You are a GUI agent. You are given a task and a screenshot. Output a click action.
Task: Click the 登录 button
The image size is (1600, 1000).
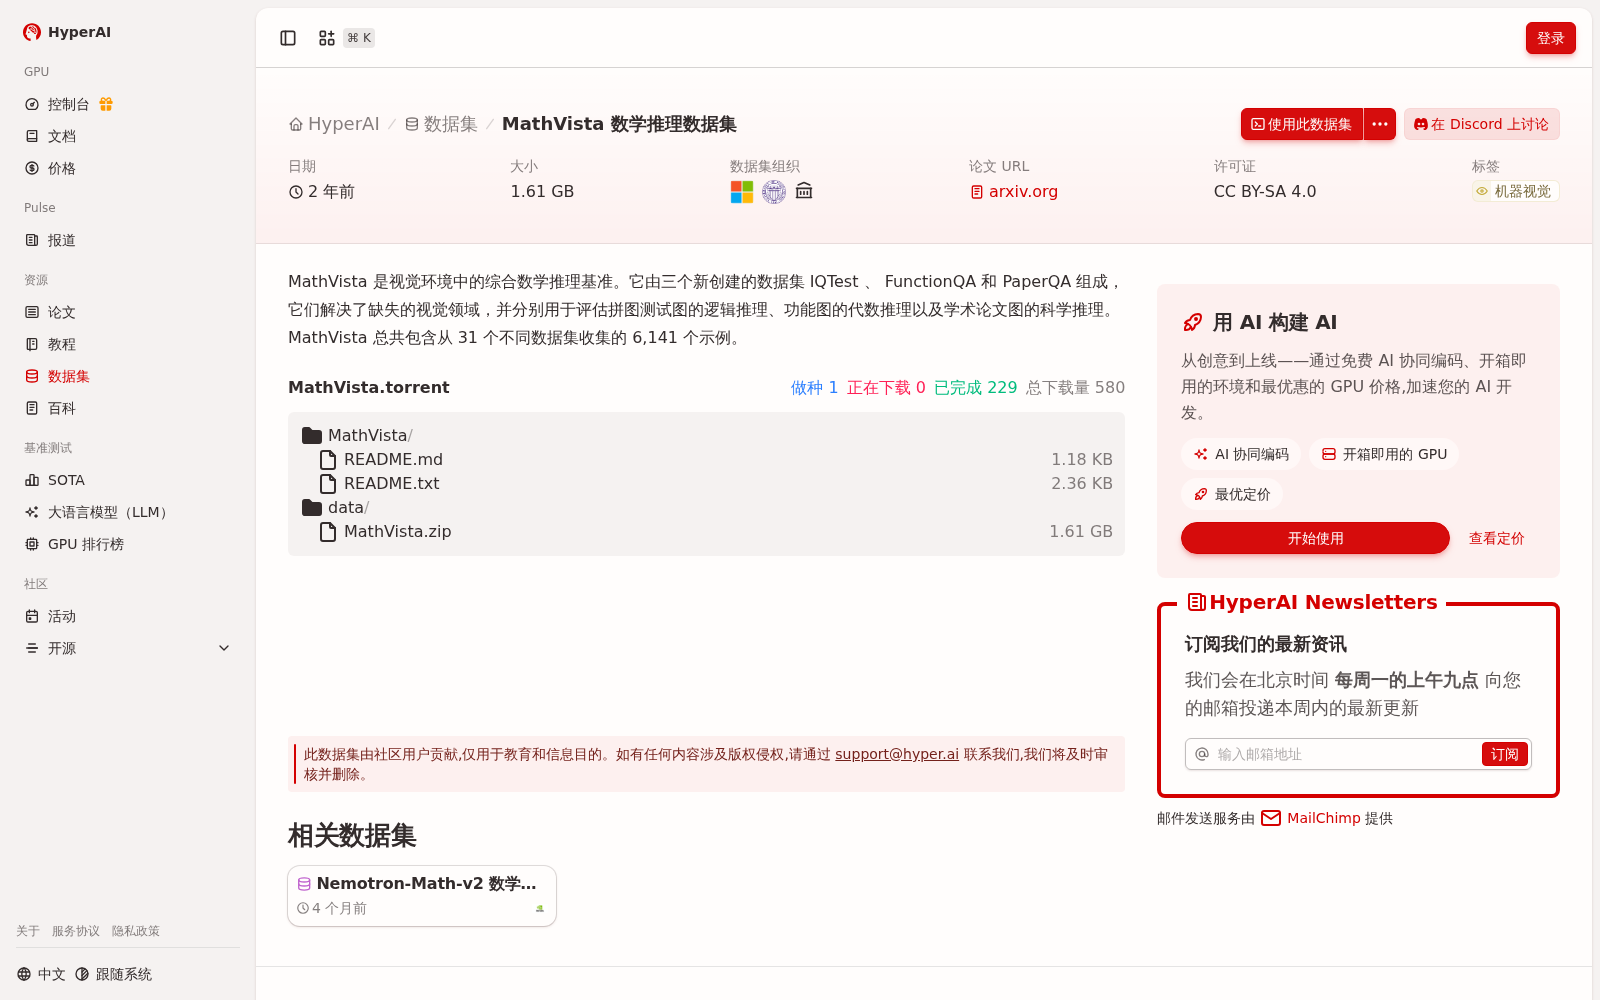pos(1550,38)
